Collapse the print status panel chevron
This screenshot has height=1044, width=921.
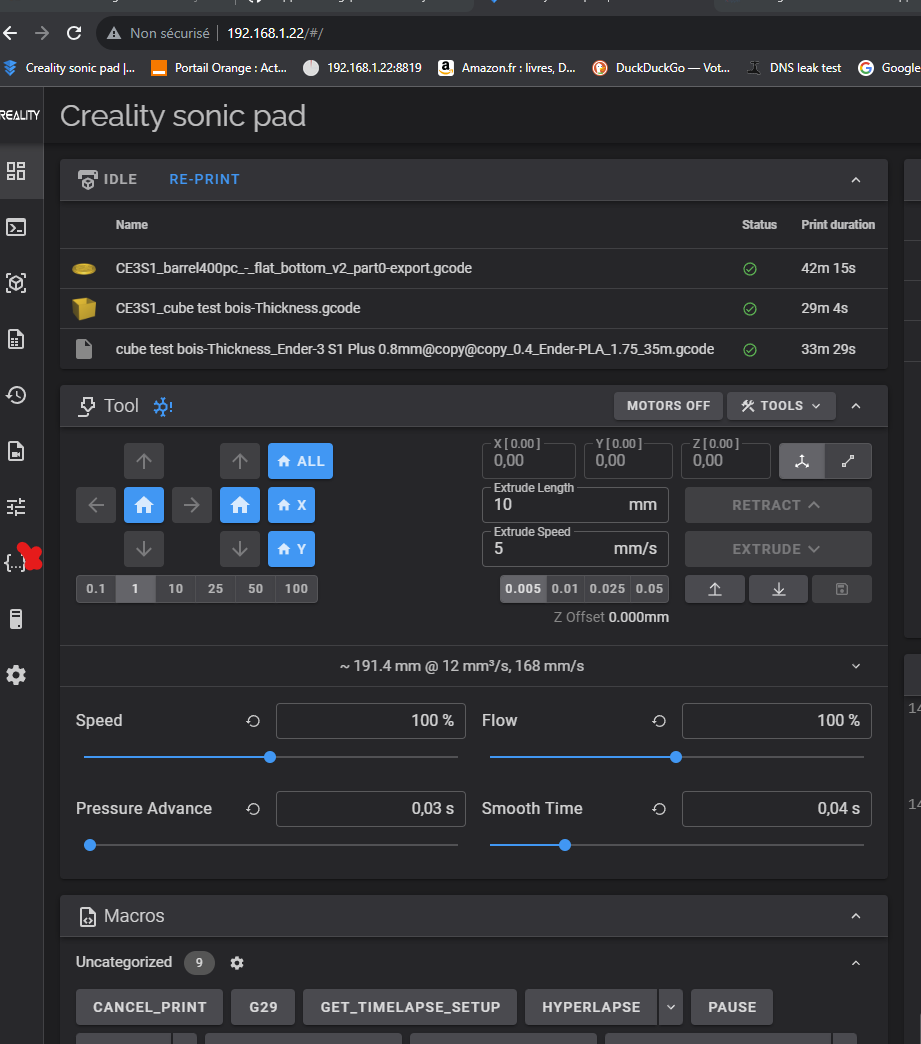point(856,180)
